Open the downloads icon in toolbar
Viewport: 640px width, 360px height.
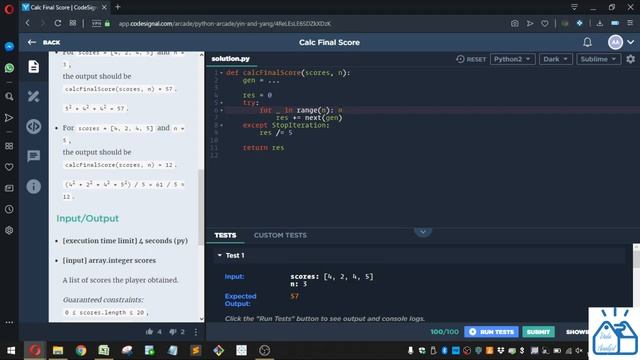600,23
